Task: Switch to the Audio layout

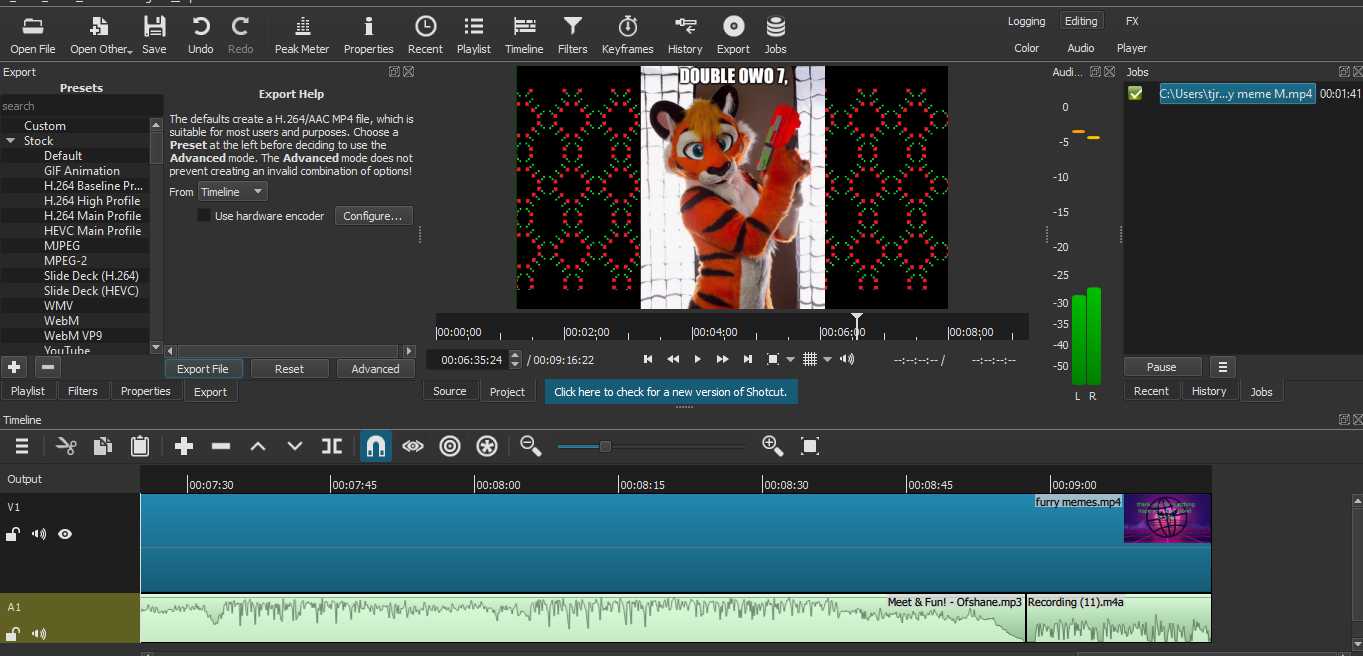Action: pos(1081,48)
